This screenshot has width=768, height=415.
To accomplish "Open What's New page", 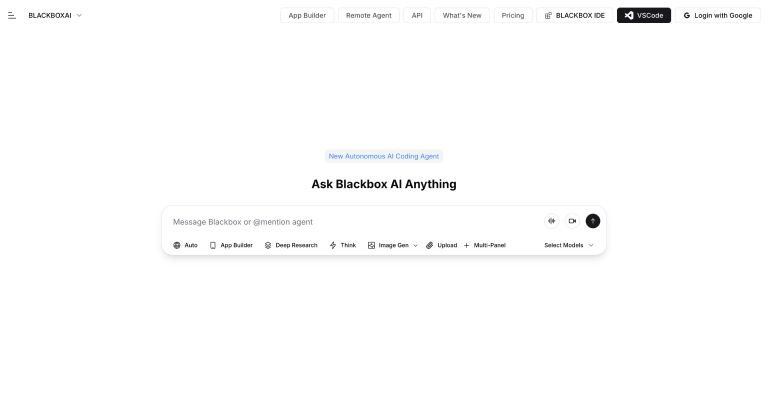I will (462, 16).
